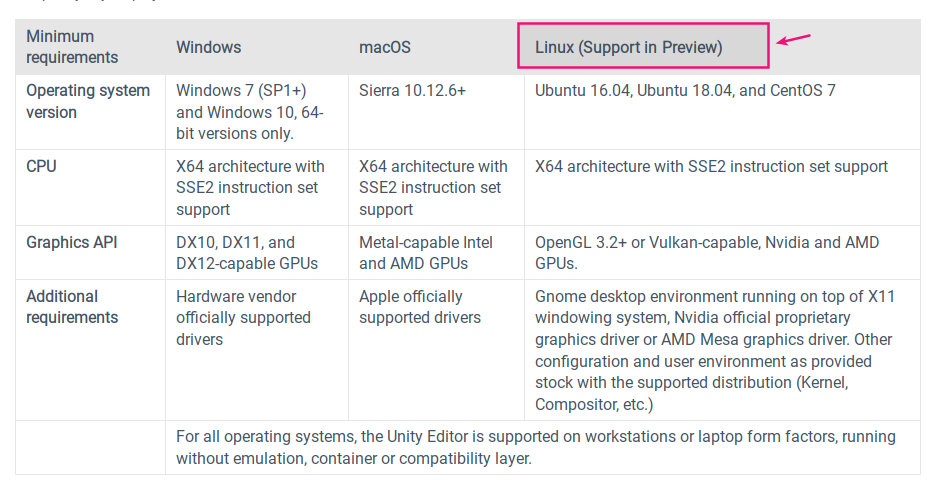Click the "Minimum requirements" header cell
This screenshot has width=937, height=492.
click(72, 47)
